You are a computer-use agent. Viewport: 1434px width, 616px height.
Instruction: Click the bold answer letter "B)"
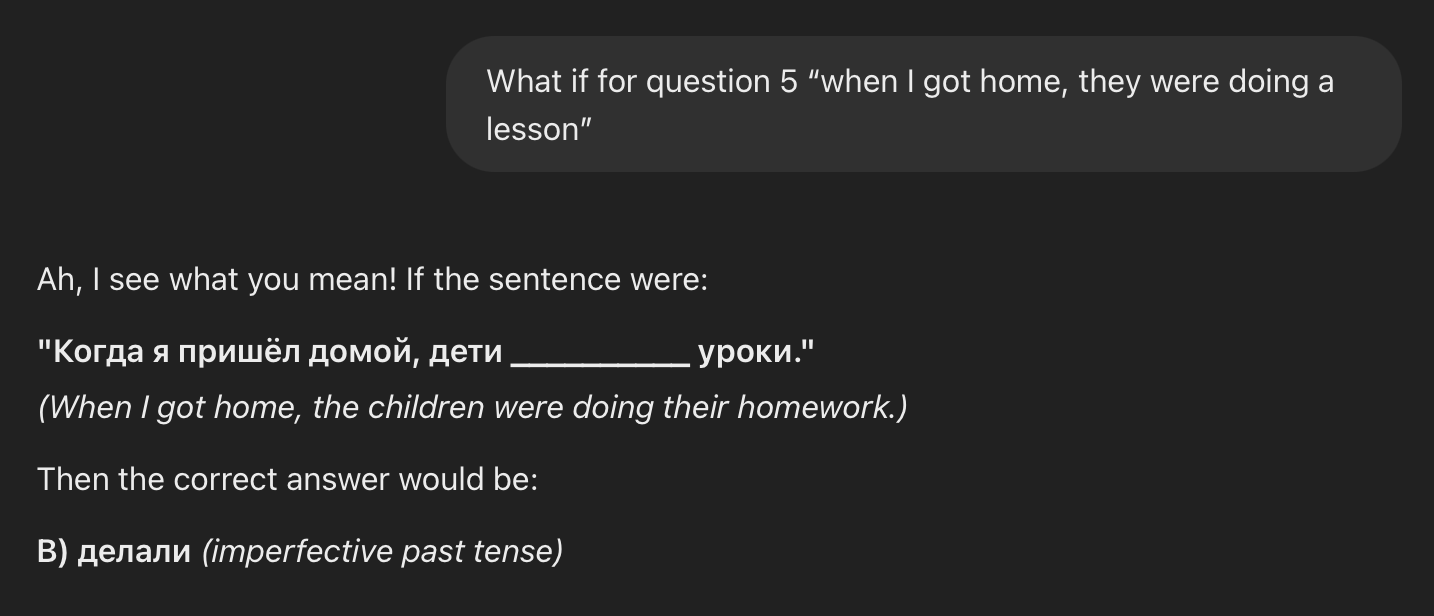coord(53,552)
